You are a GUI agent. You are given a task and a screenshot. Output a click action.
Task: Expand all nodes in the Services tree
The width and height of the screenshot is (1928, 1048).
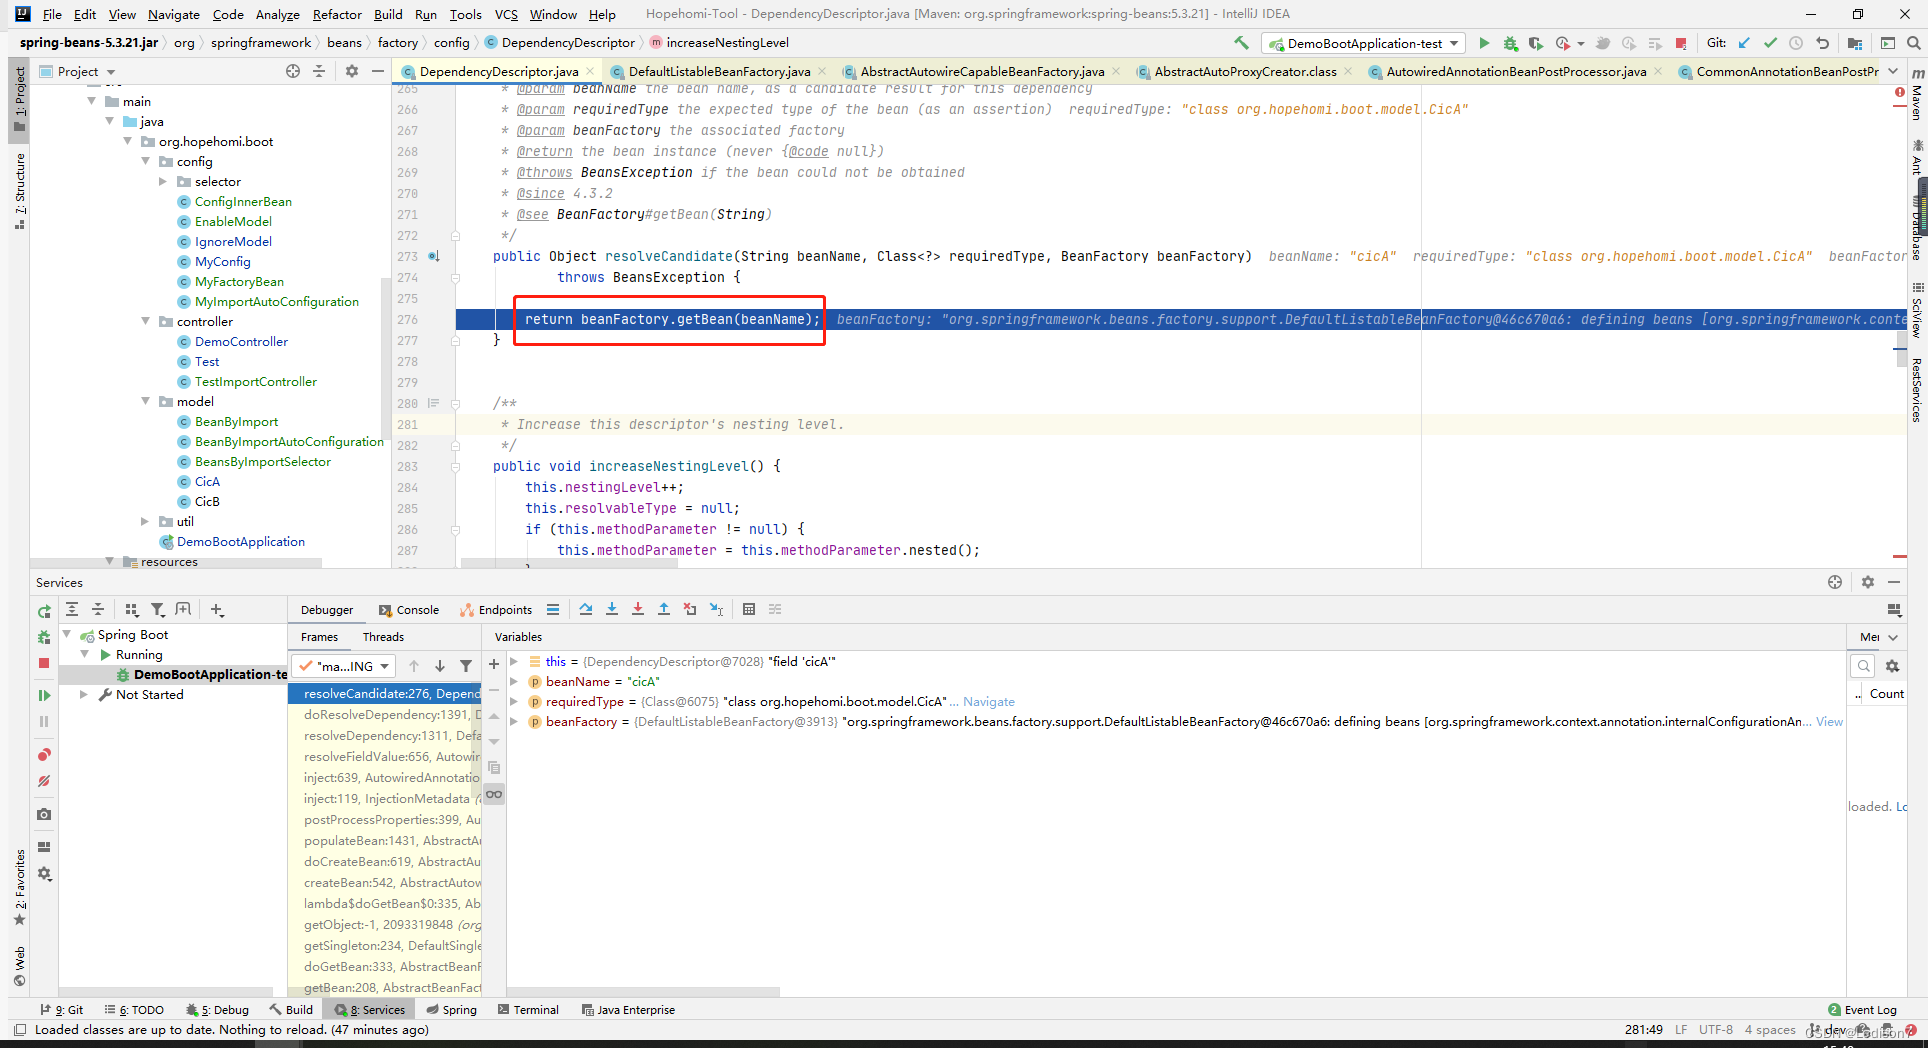[72, 609]
